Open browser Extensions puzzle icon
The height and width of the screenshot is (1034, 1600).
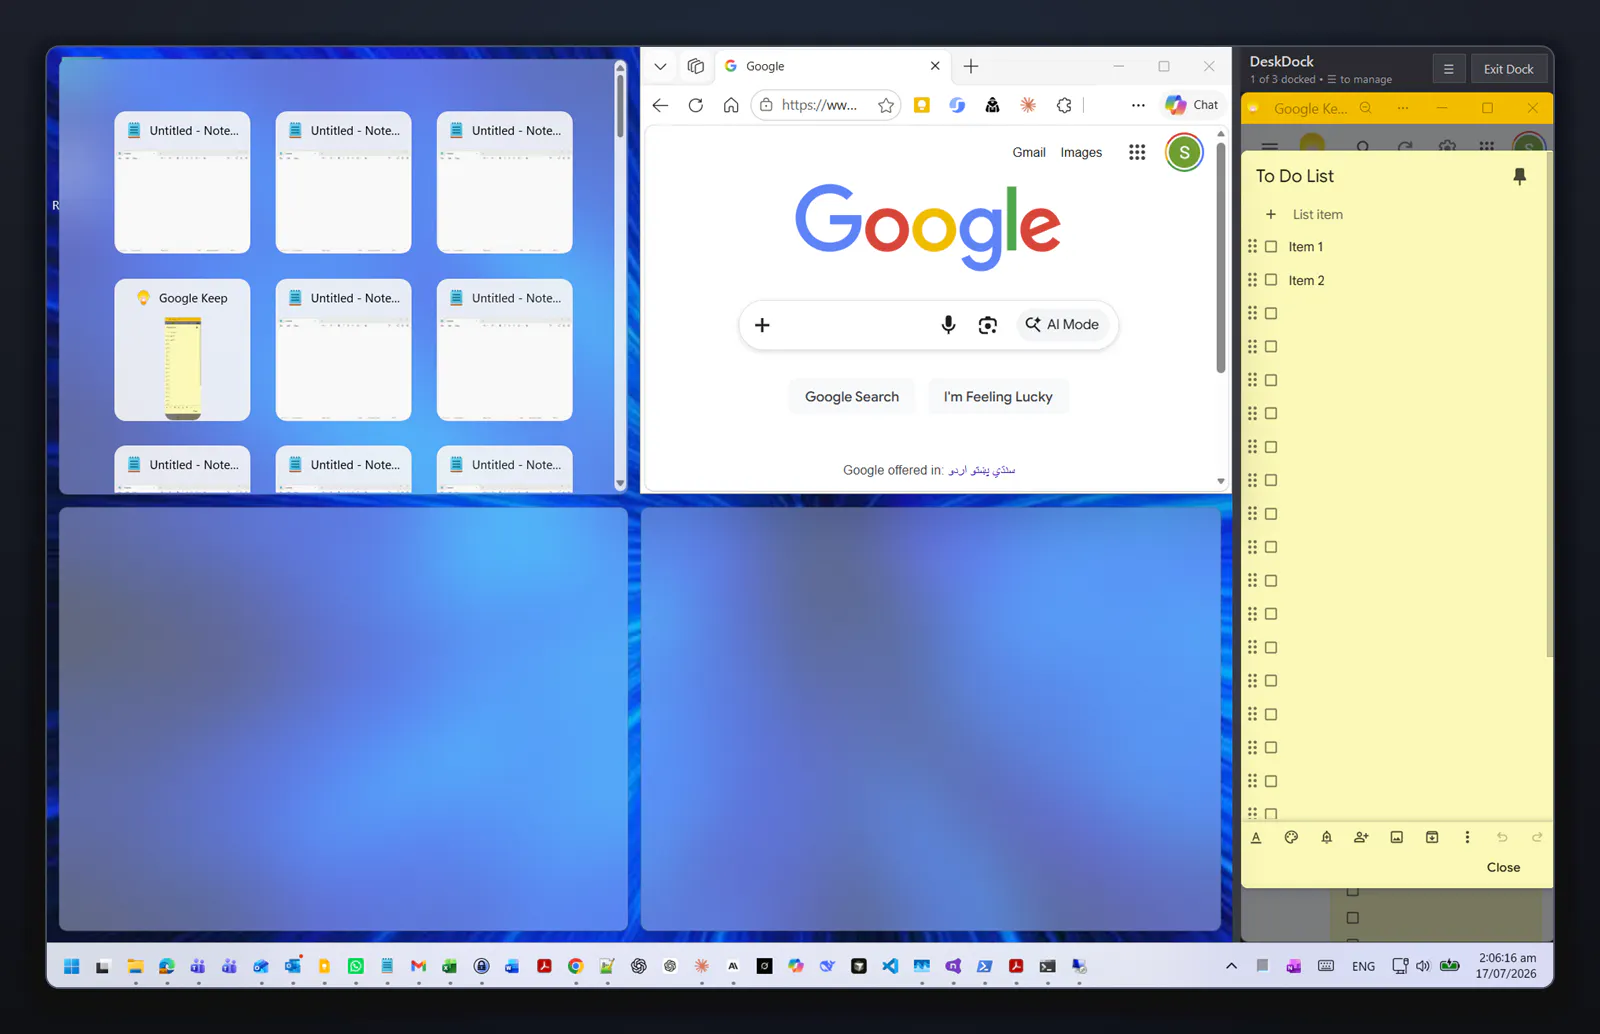(x=1064, y=105)
